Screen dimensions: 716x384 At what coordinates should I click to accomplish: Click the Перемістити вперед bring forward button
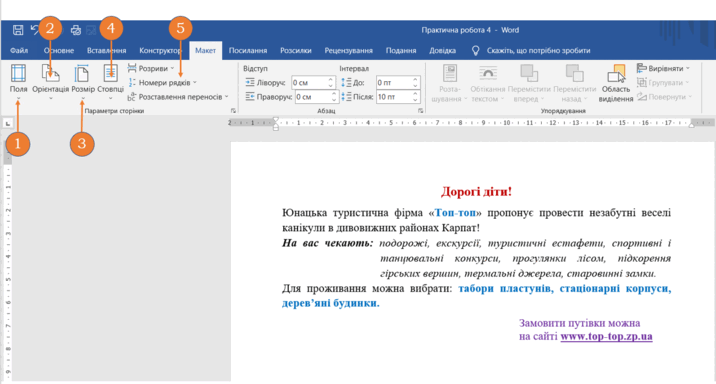point(529,83)
